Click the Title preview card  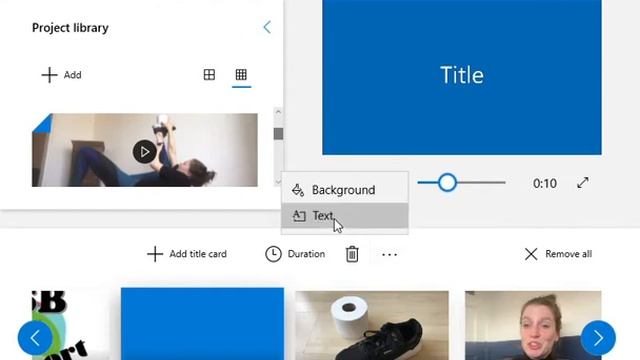tap(462, 77)
